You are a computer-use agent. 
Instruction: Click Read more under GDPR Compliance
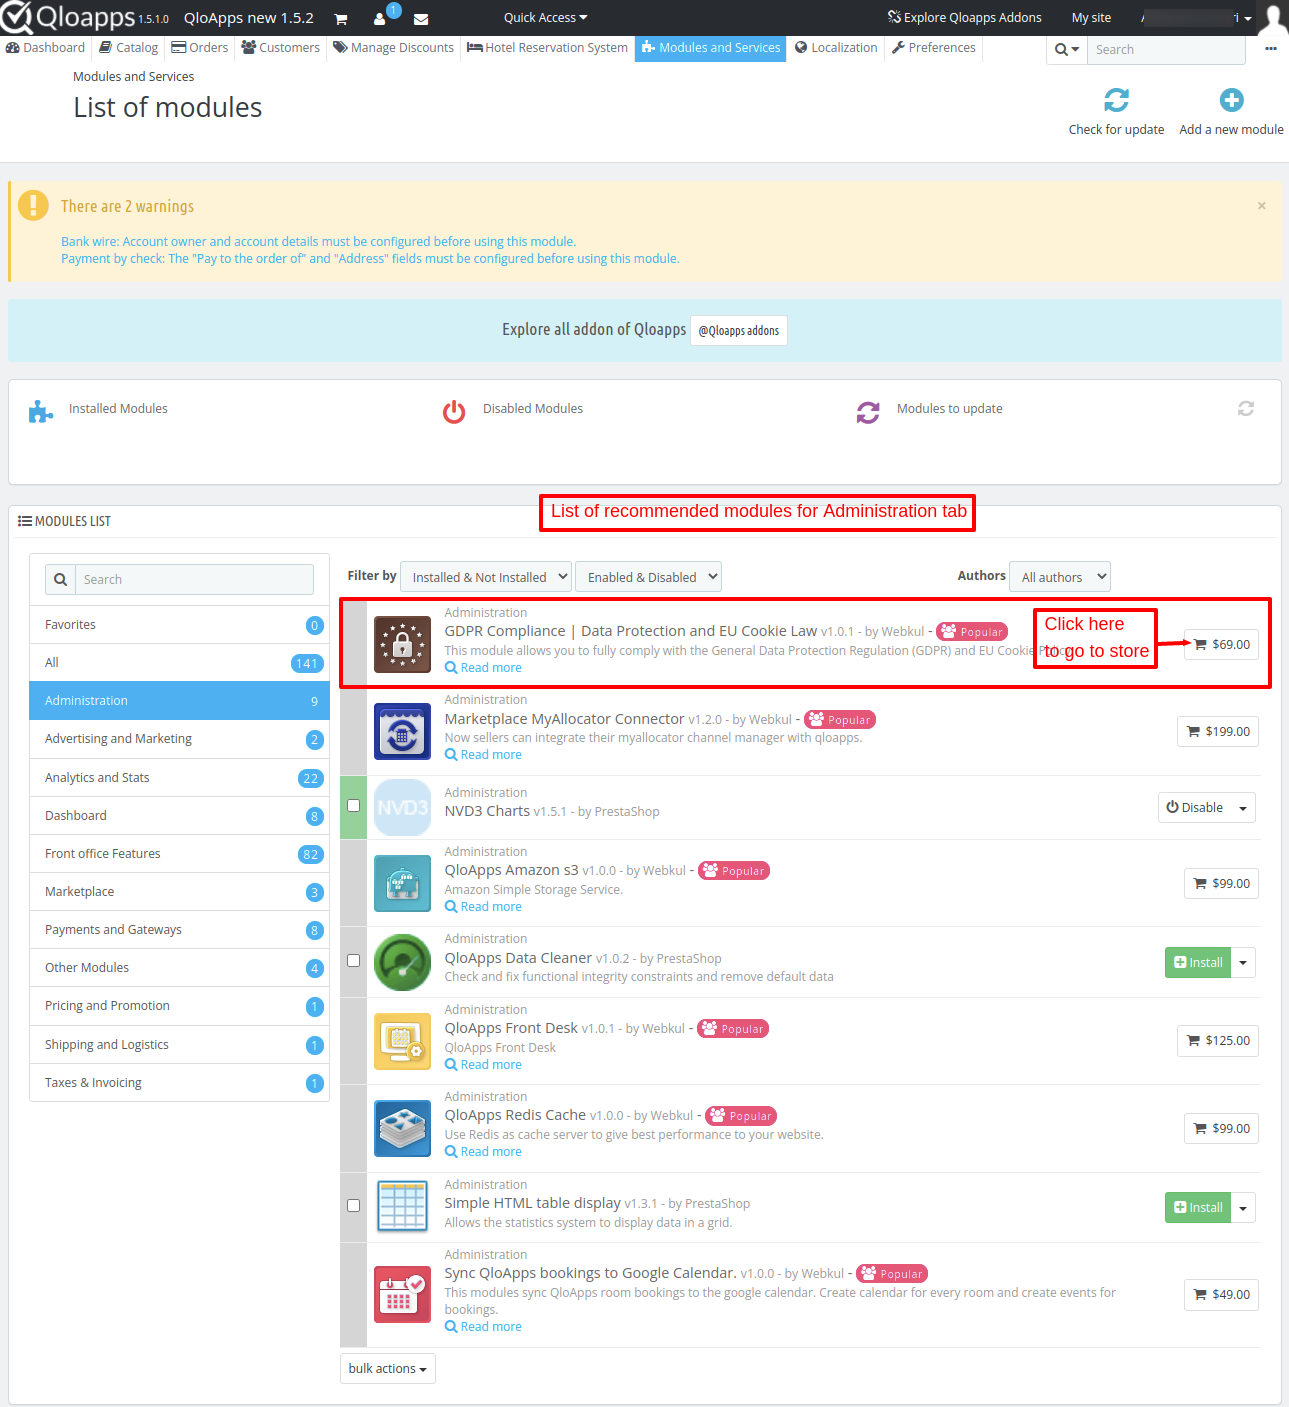[x=483, y=667]
